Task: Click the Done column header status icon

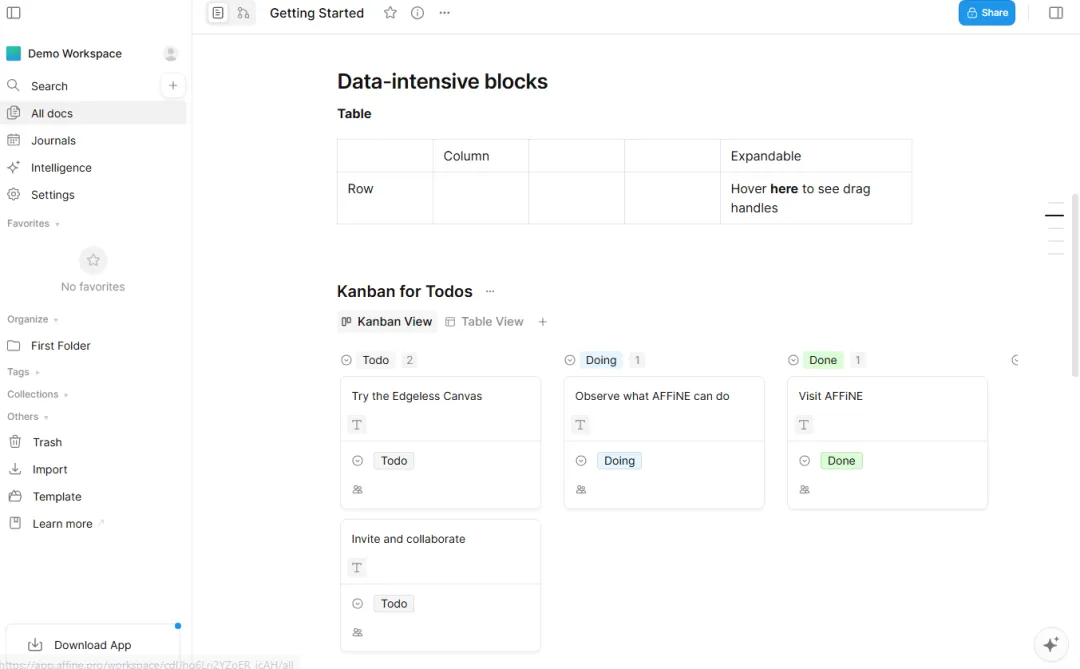Action: [793, 360]
